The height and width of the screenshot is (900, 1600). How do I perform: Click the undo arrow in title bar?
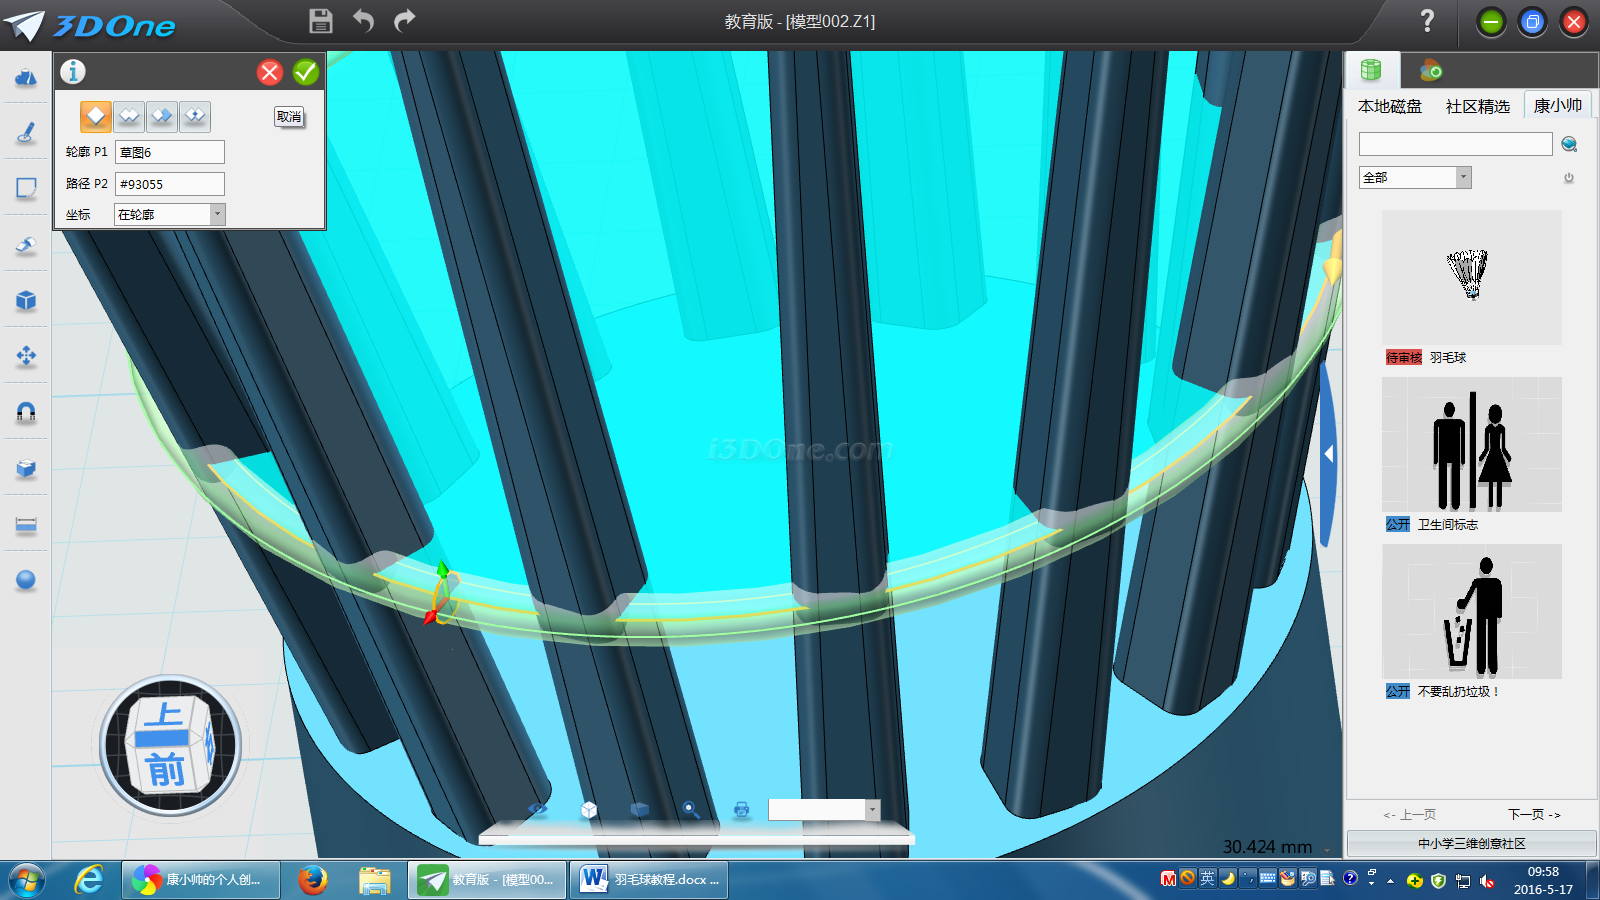coord(363,21)
